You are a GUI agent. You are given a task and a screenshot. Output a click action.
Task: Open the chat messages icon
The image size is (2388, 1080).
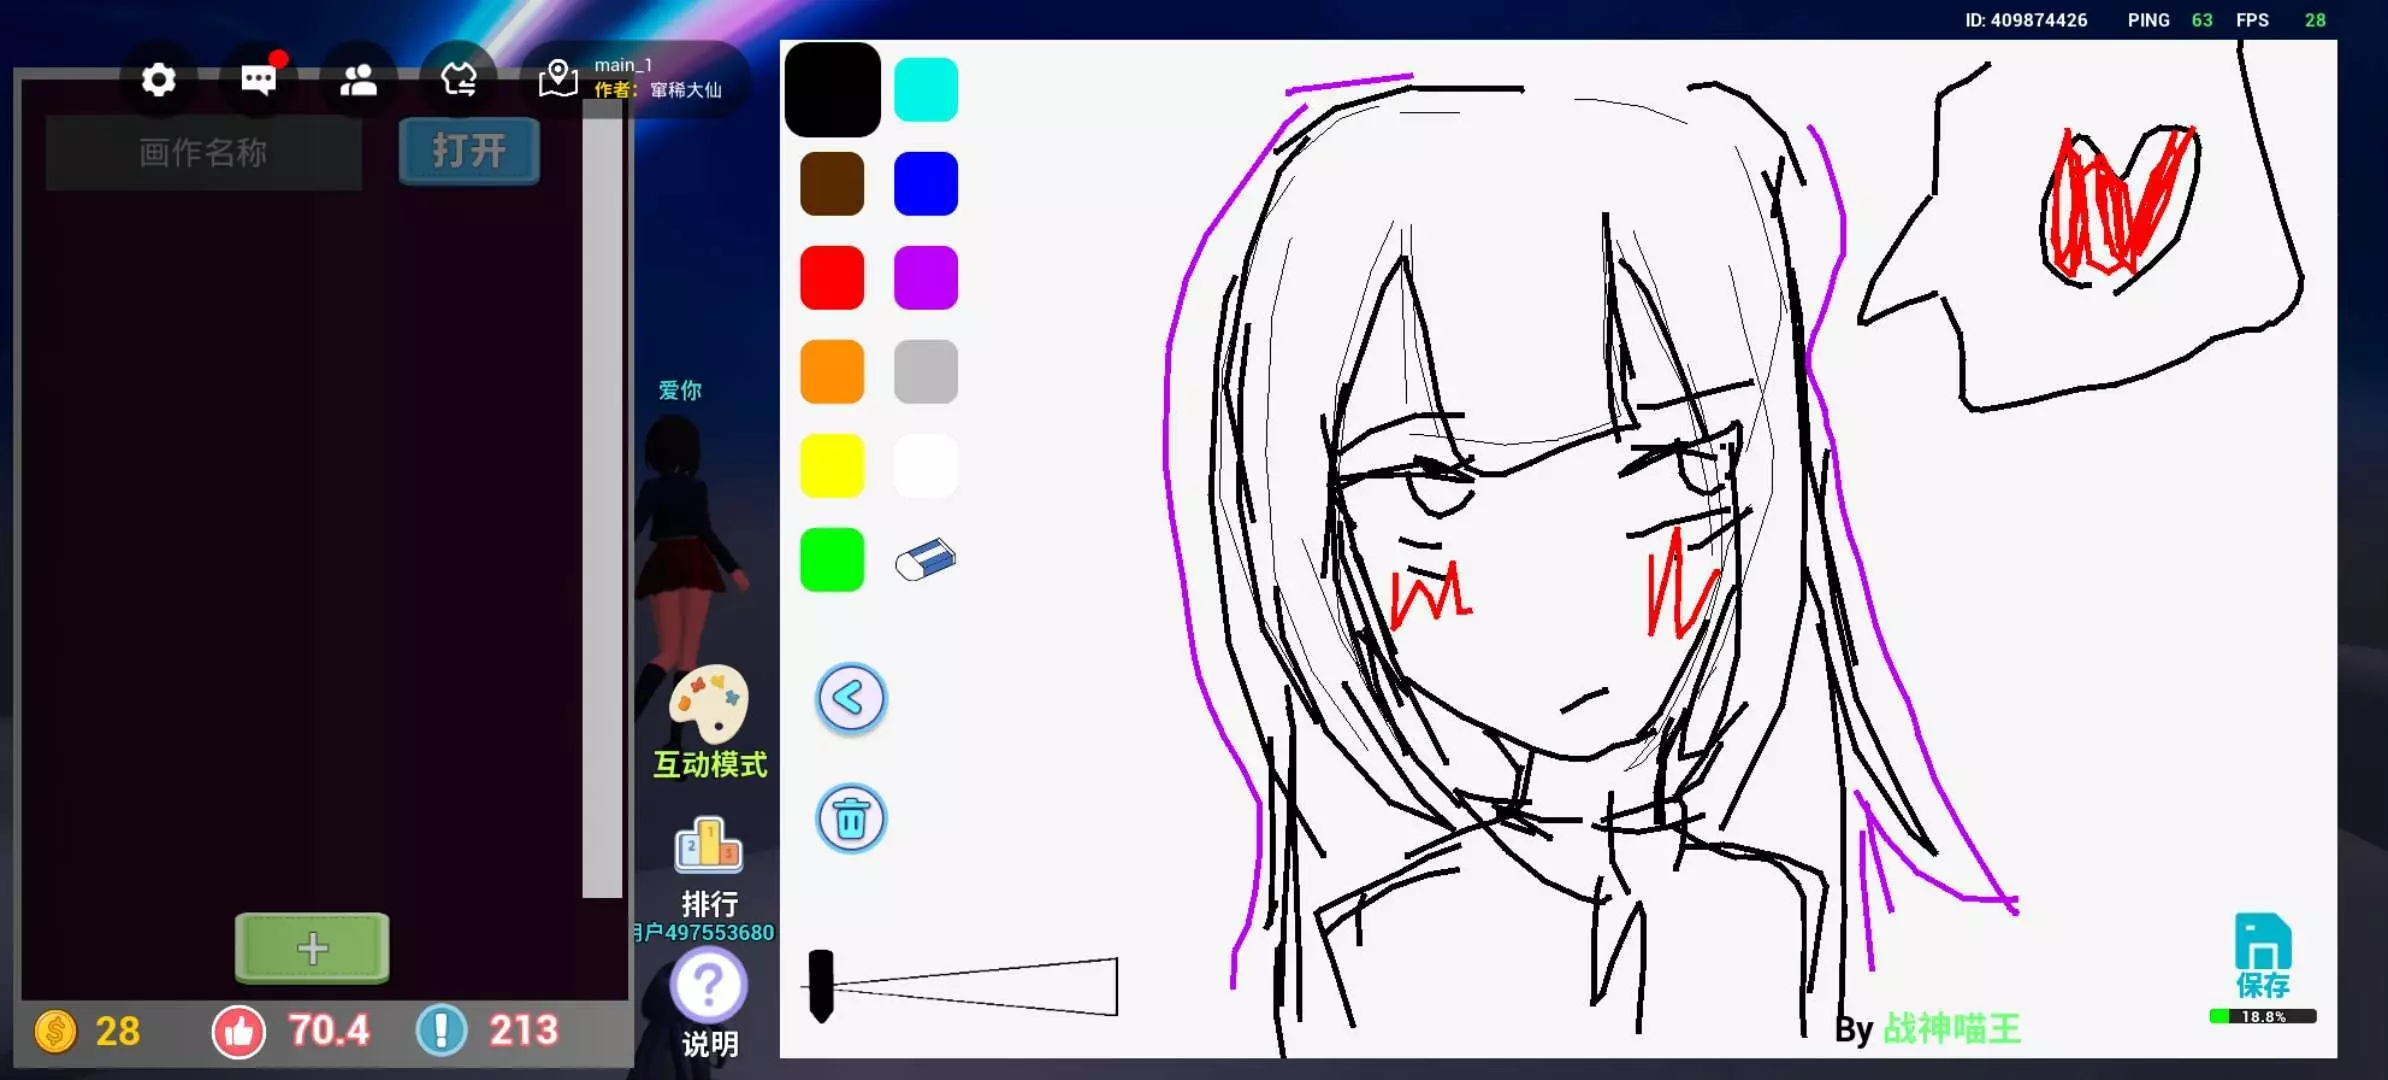coord(258,79)
